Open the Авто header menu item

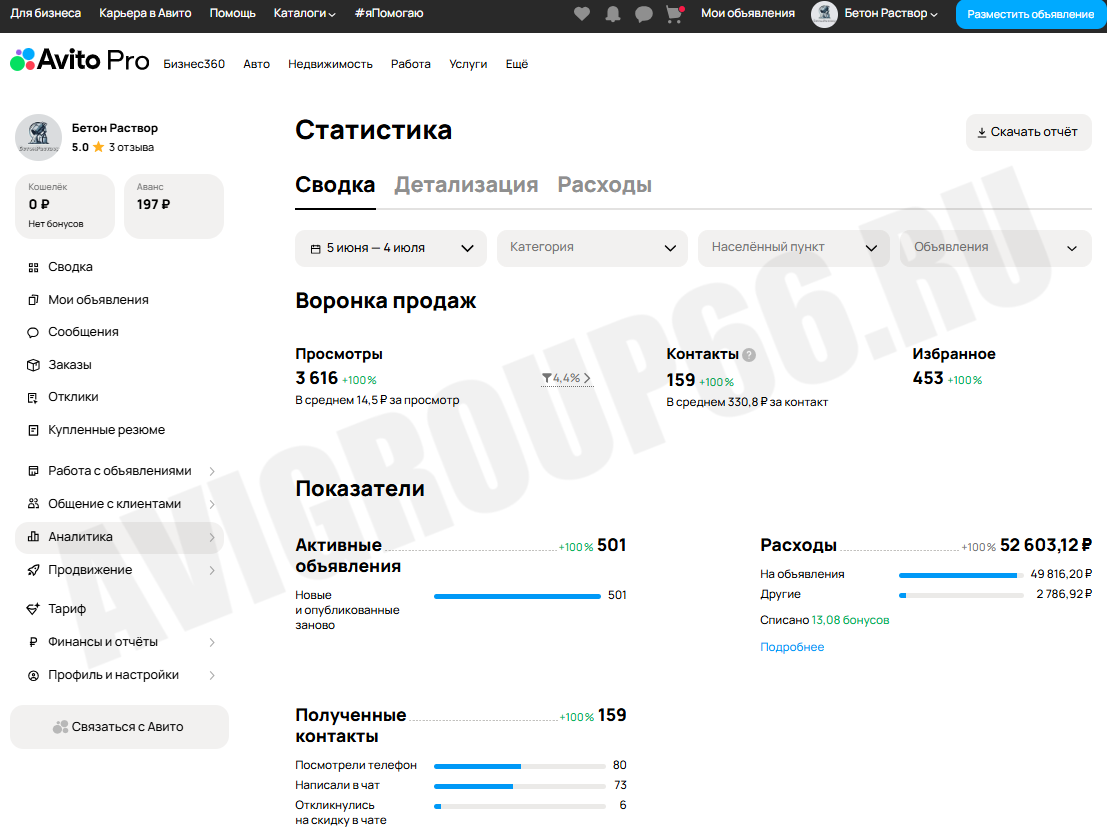coord(256,64)
